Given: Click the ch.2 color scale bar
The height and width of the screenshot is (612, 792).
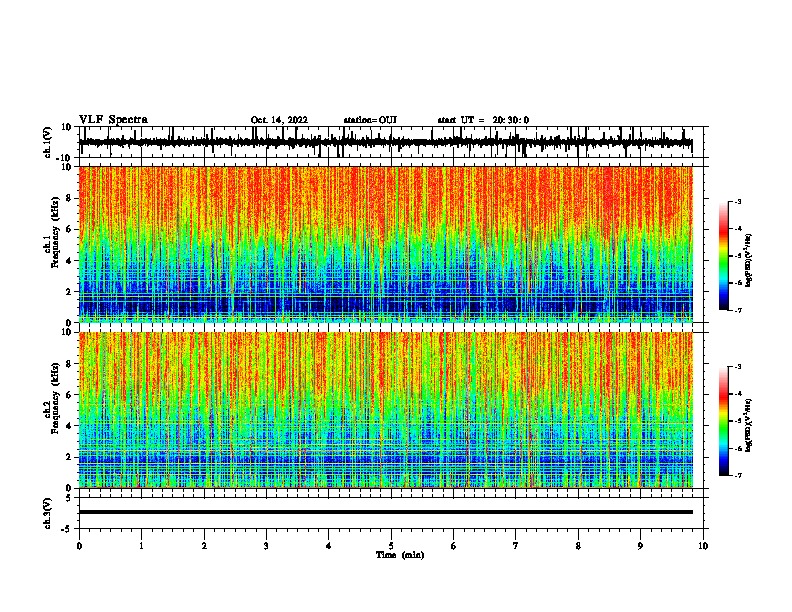Looking at the screenshot, I should tap(724, 421).
